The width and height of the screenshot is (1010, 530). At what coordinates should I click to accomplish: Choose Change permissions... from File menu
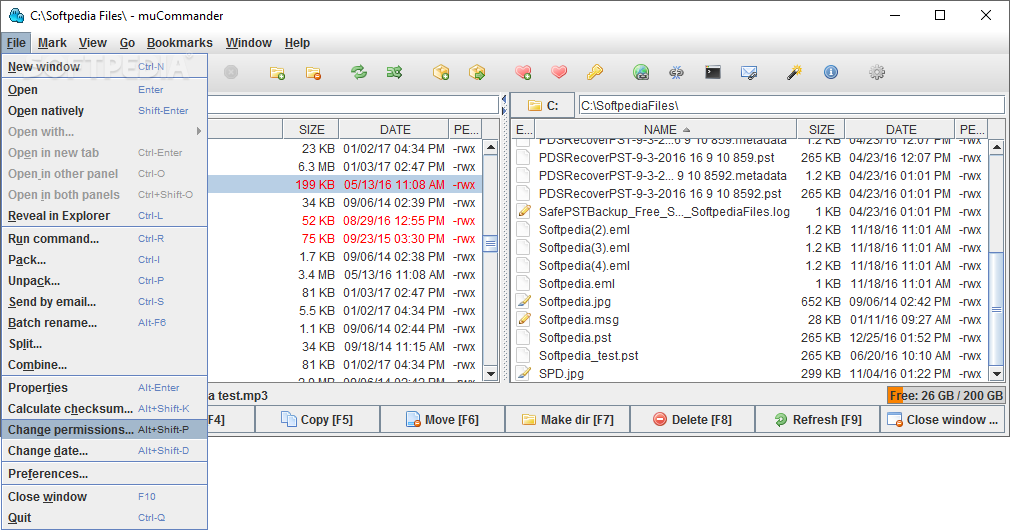pyautogui.click(x=104, y=430)
